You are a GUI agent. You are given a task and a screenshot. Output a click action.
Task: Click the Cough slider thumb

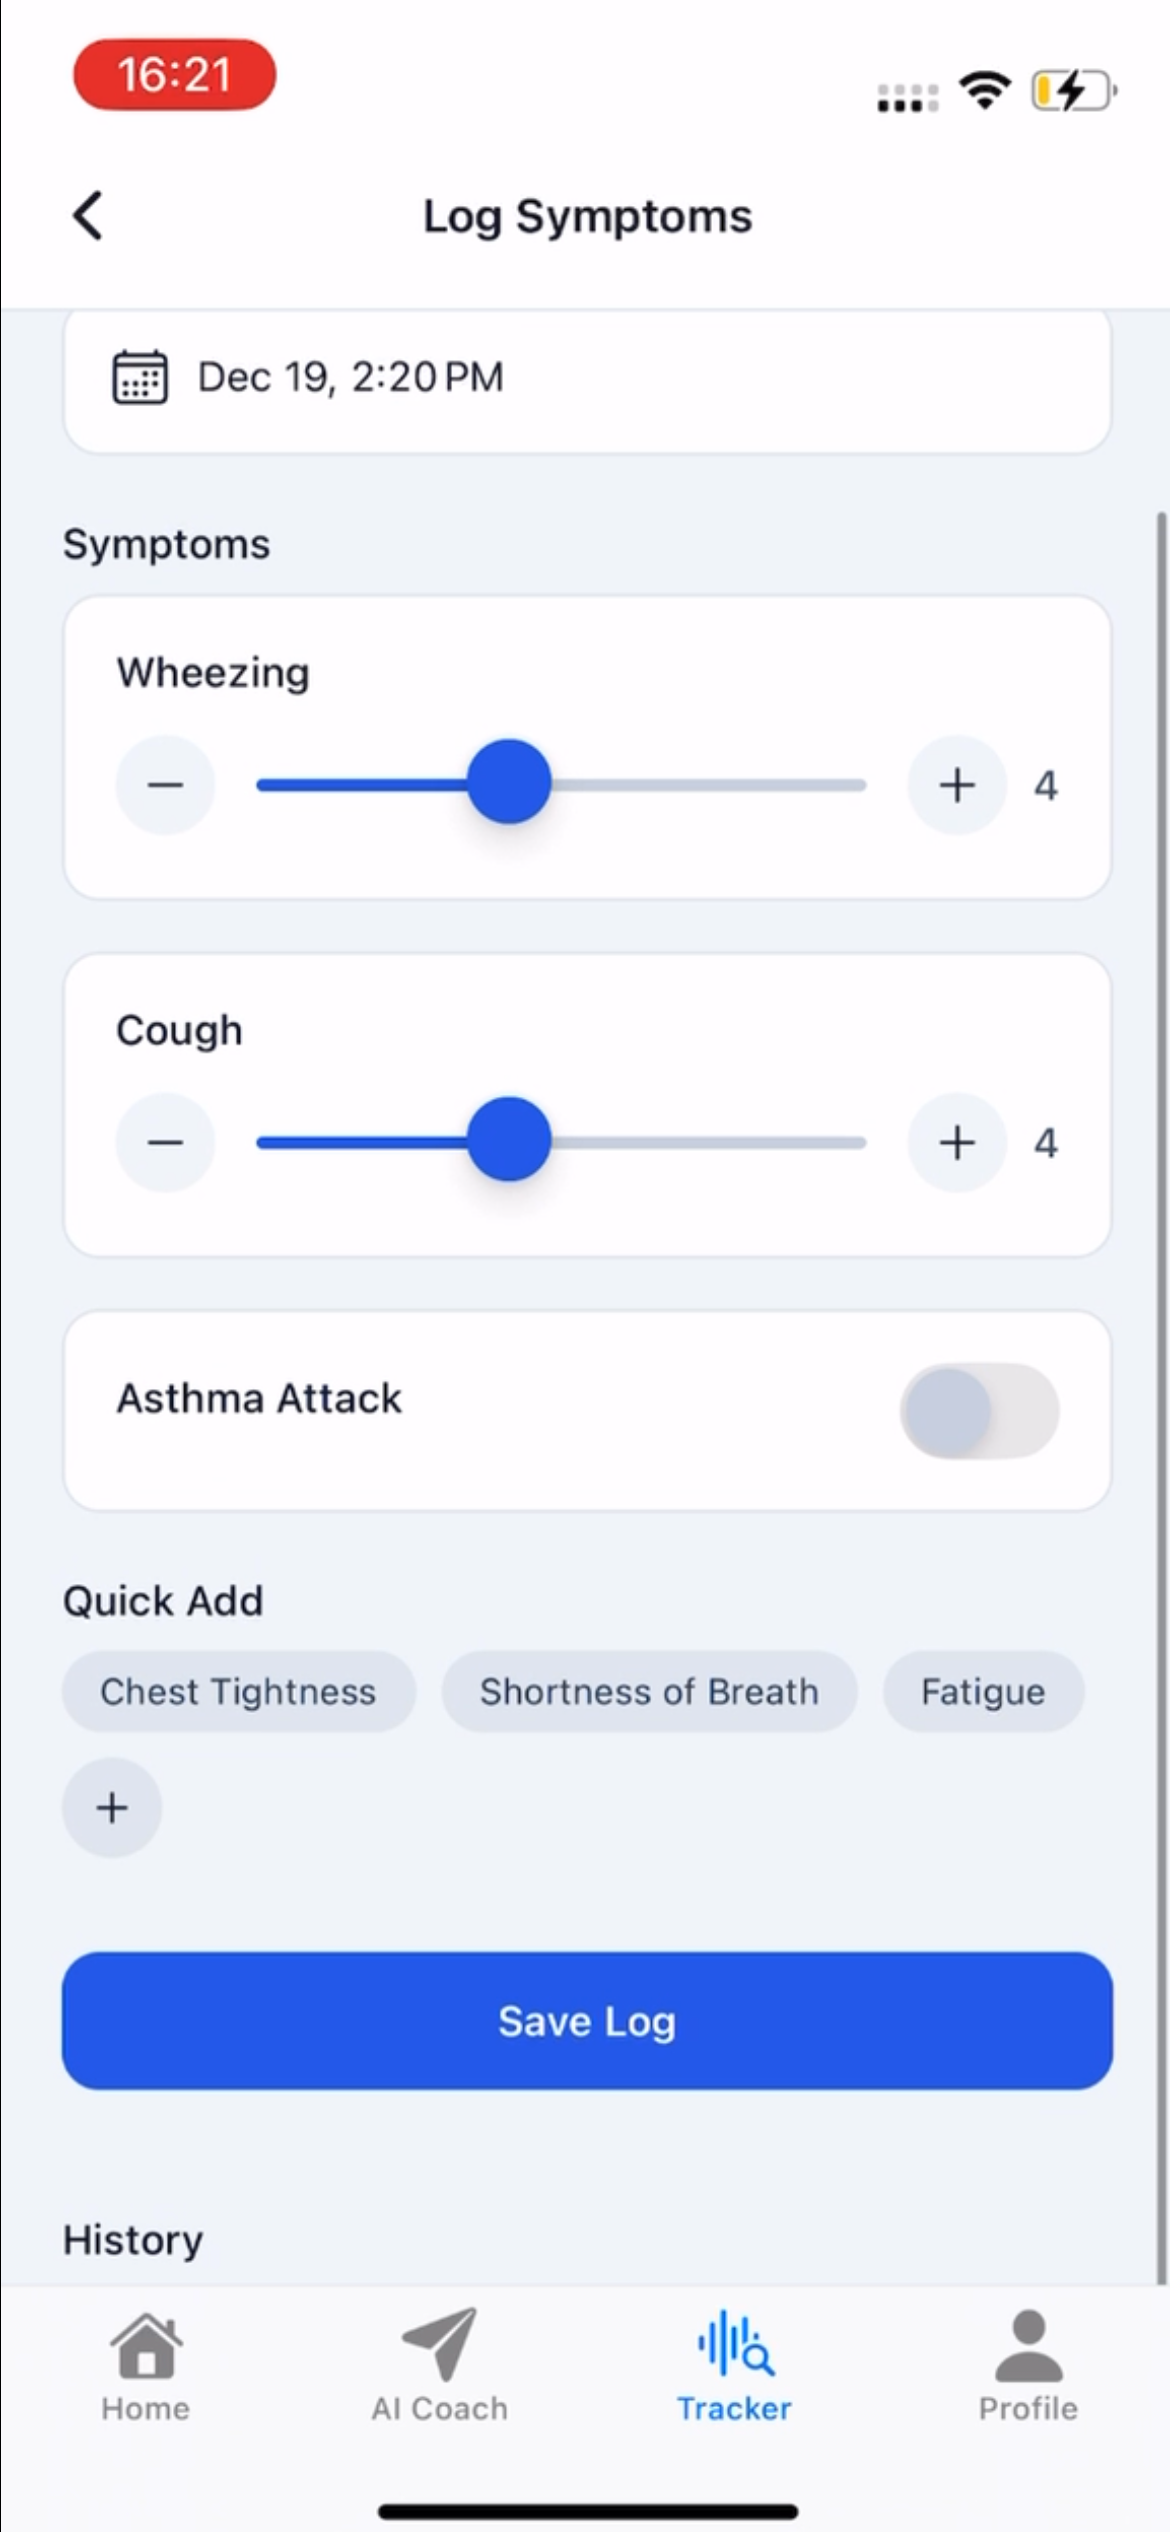coord(509,1140)
